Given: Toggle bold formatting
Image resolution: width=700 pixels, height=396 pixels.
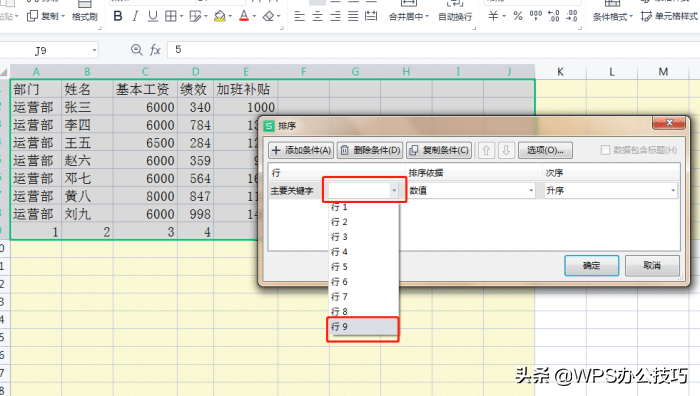Looking at the screenshot, I should pyautogui.click(x=118, y=17).
